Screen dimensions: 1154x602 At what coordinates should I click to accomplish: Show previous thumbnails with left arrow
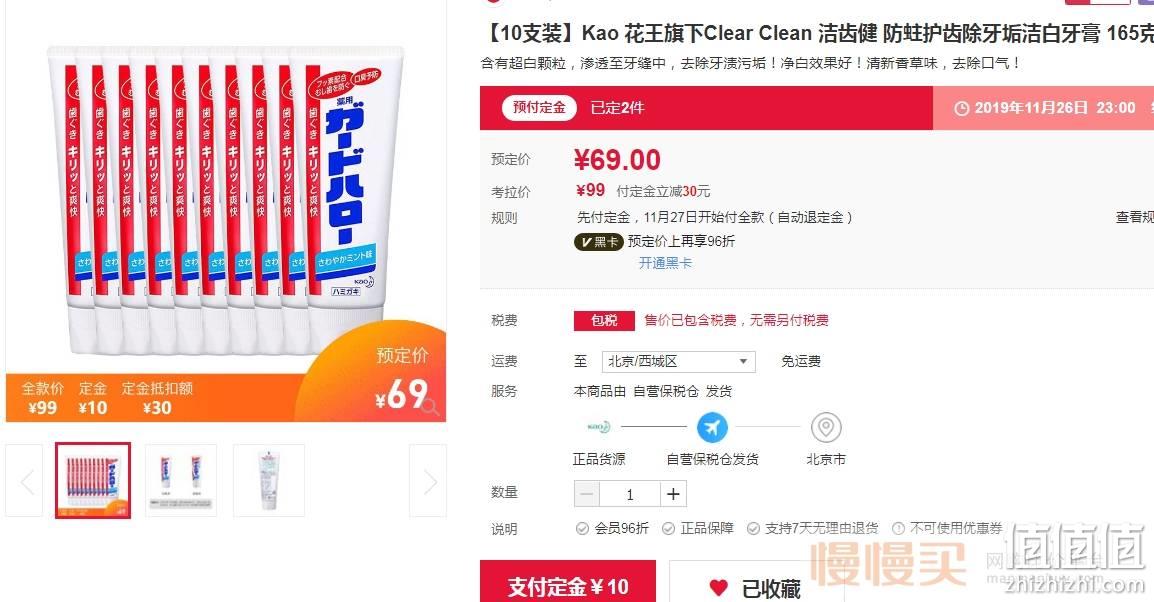[24, 481]
